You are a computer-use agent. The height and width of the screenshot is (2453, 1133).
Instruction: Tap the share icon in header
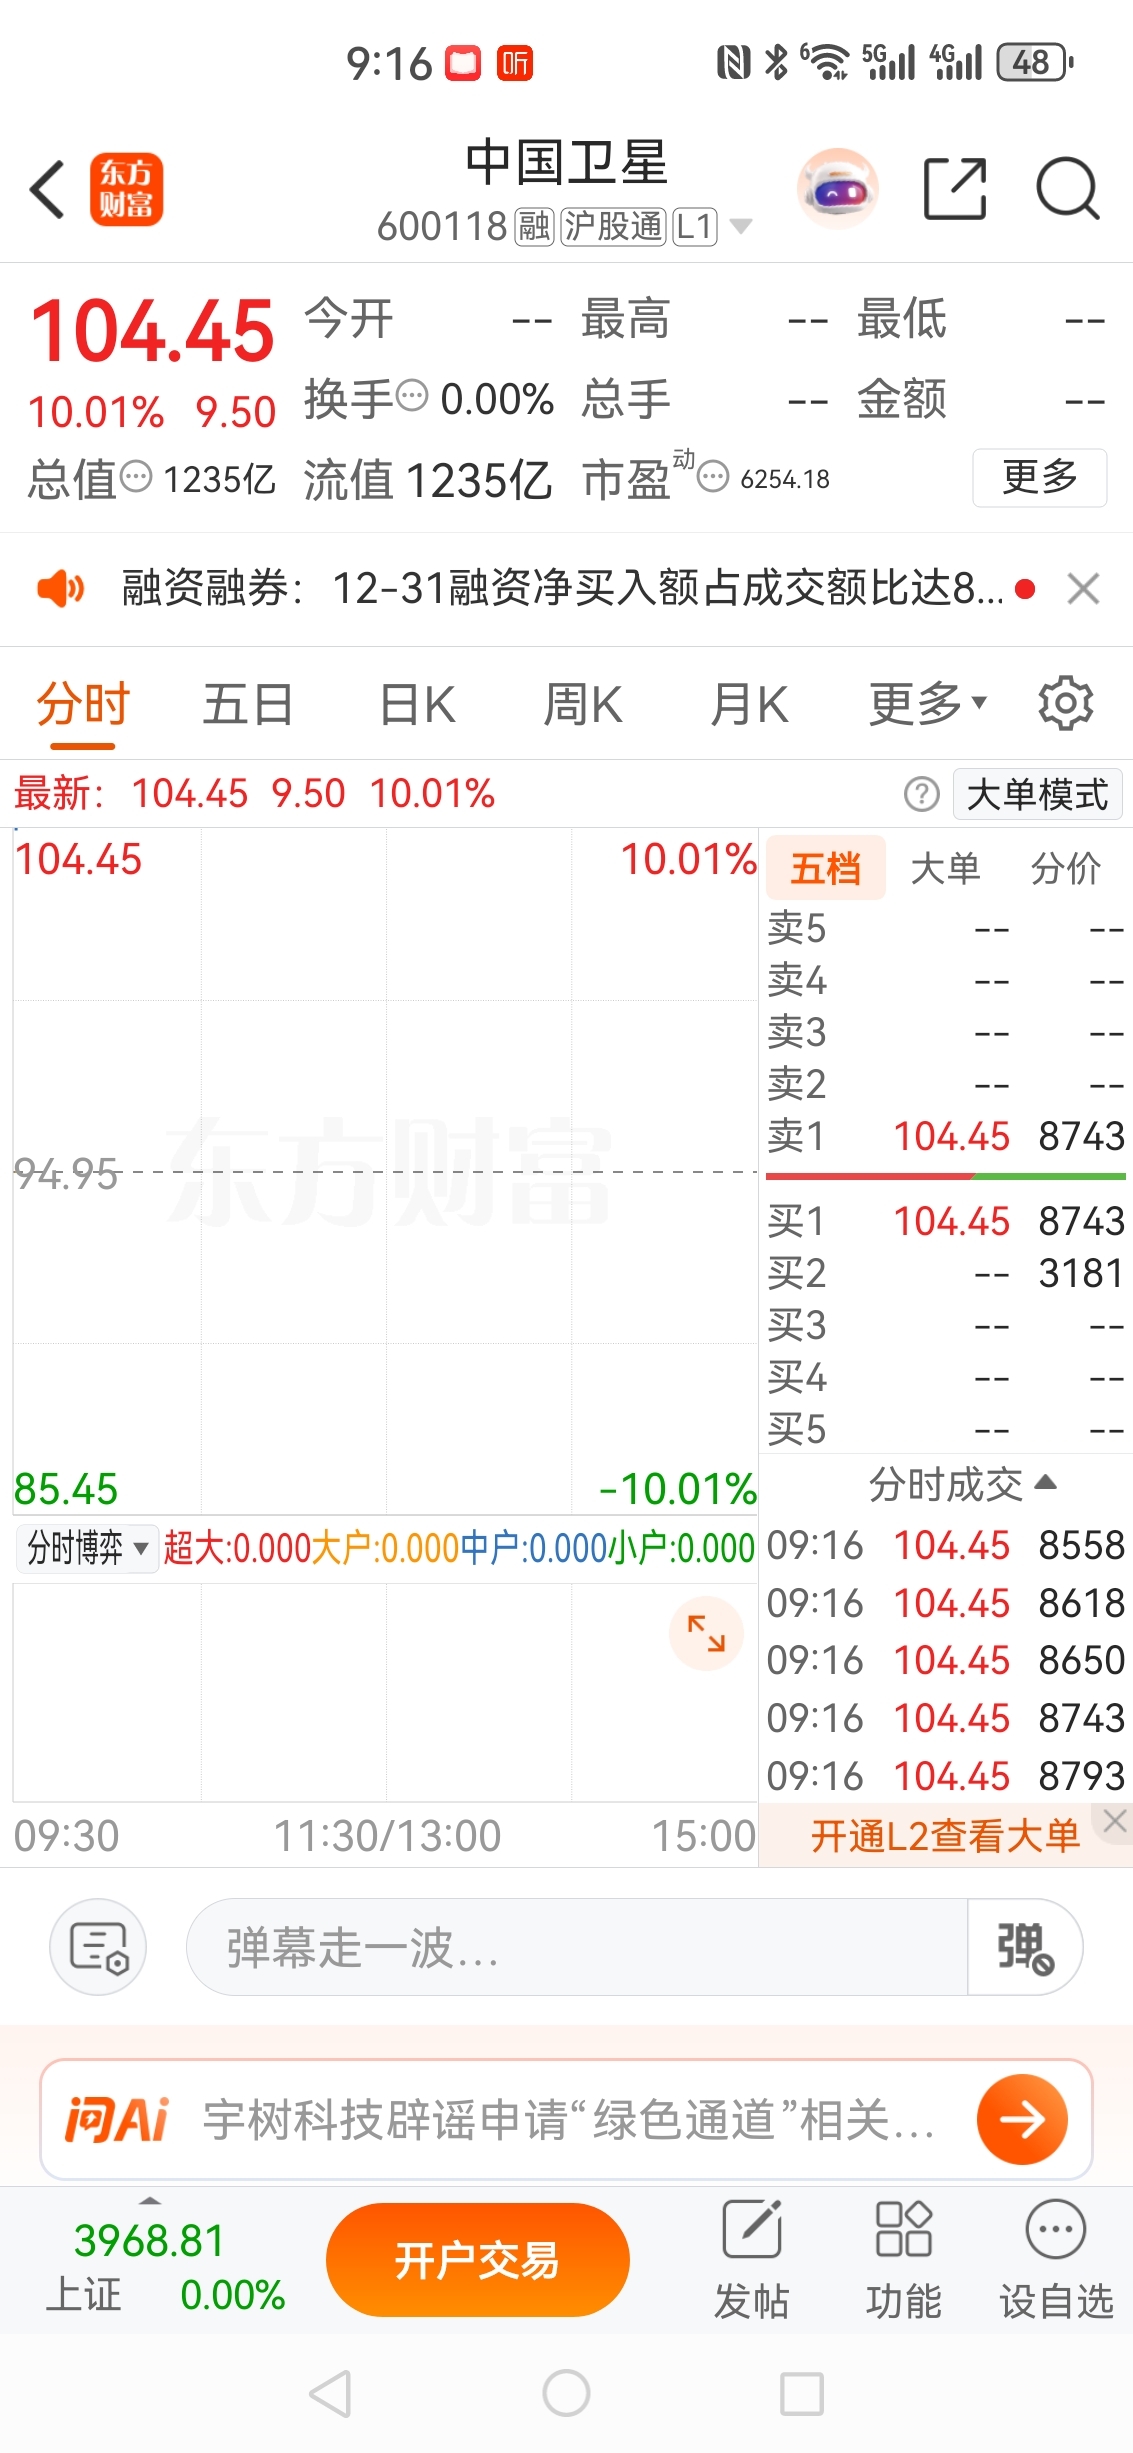pyautogui.click(x=954, y=188)
